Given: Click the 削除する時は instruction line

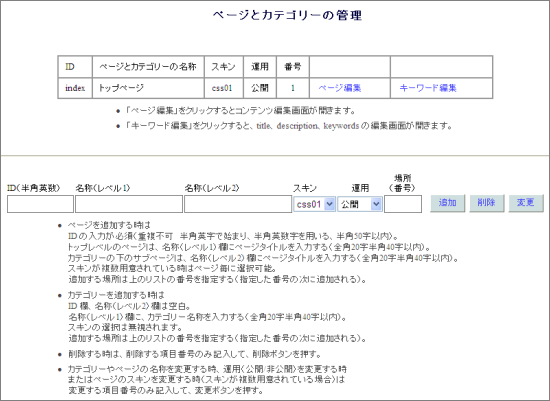Looking at the screenshot, I should pos(195,354).
